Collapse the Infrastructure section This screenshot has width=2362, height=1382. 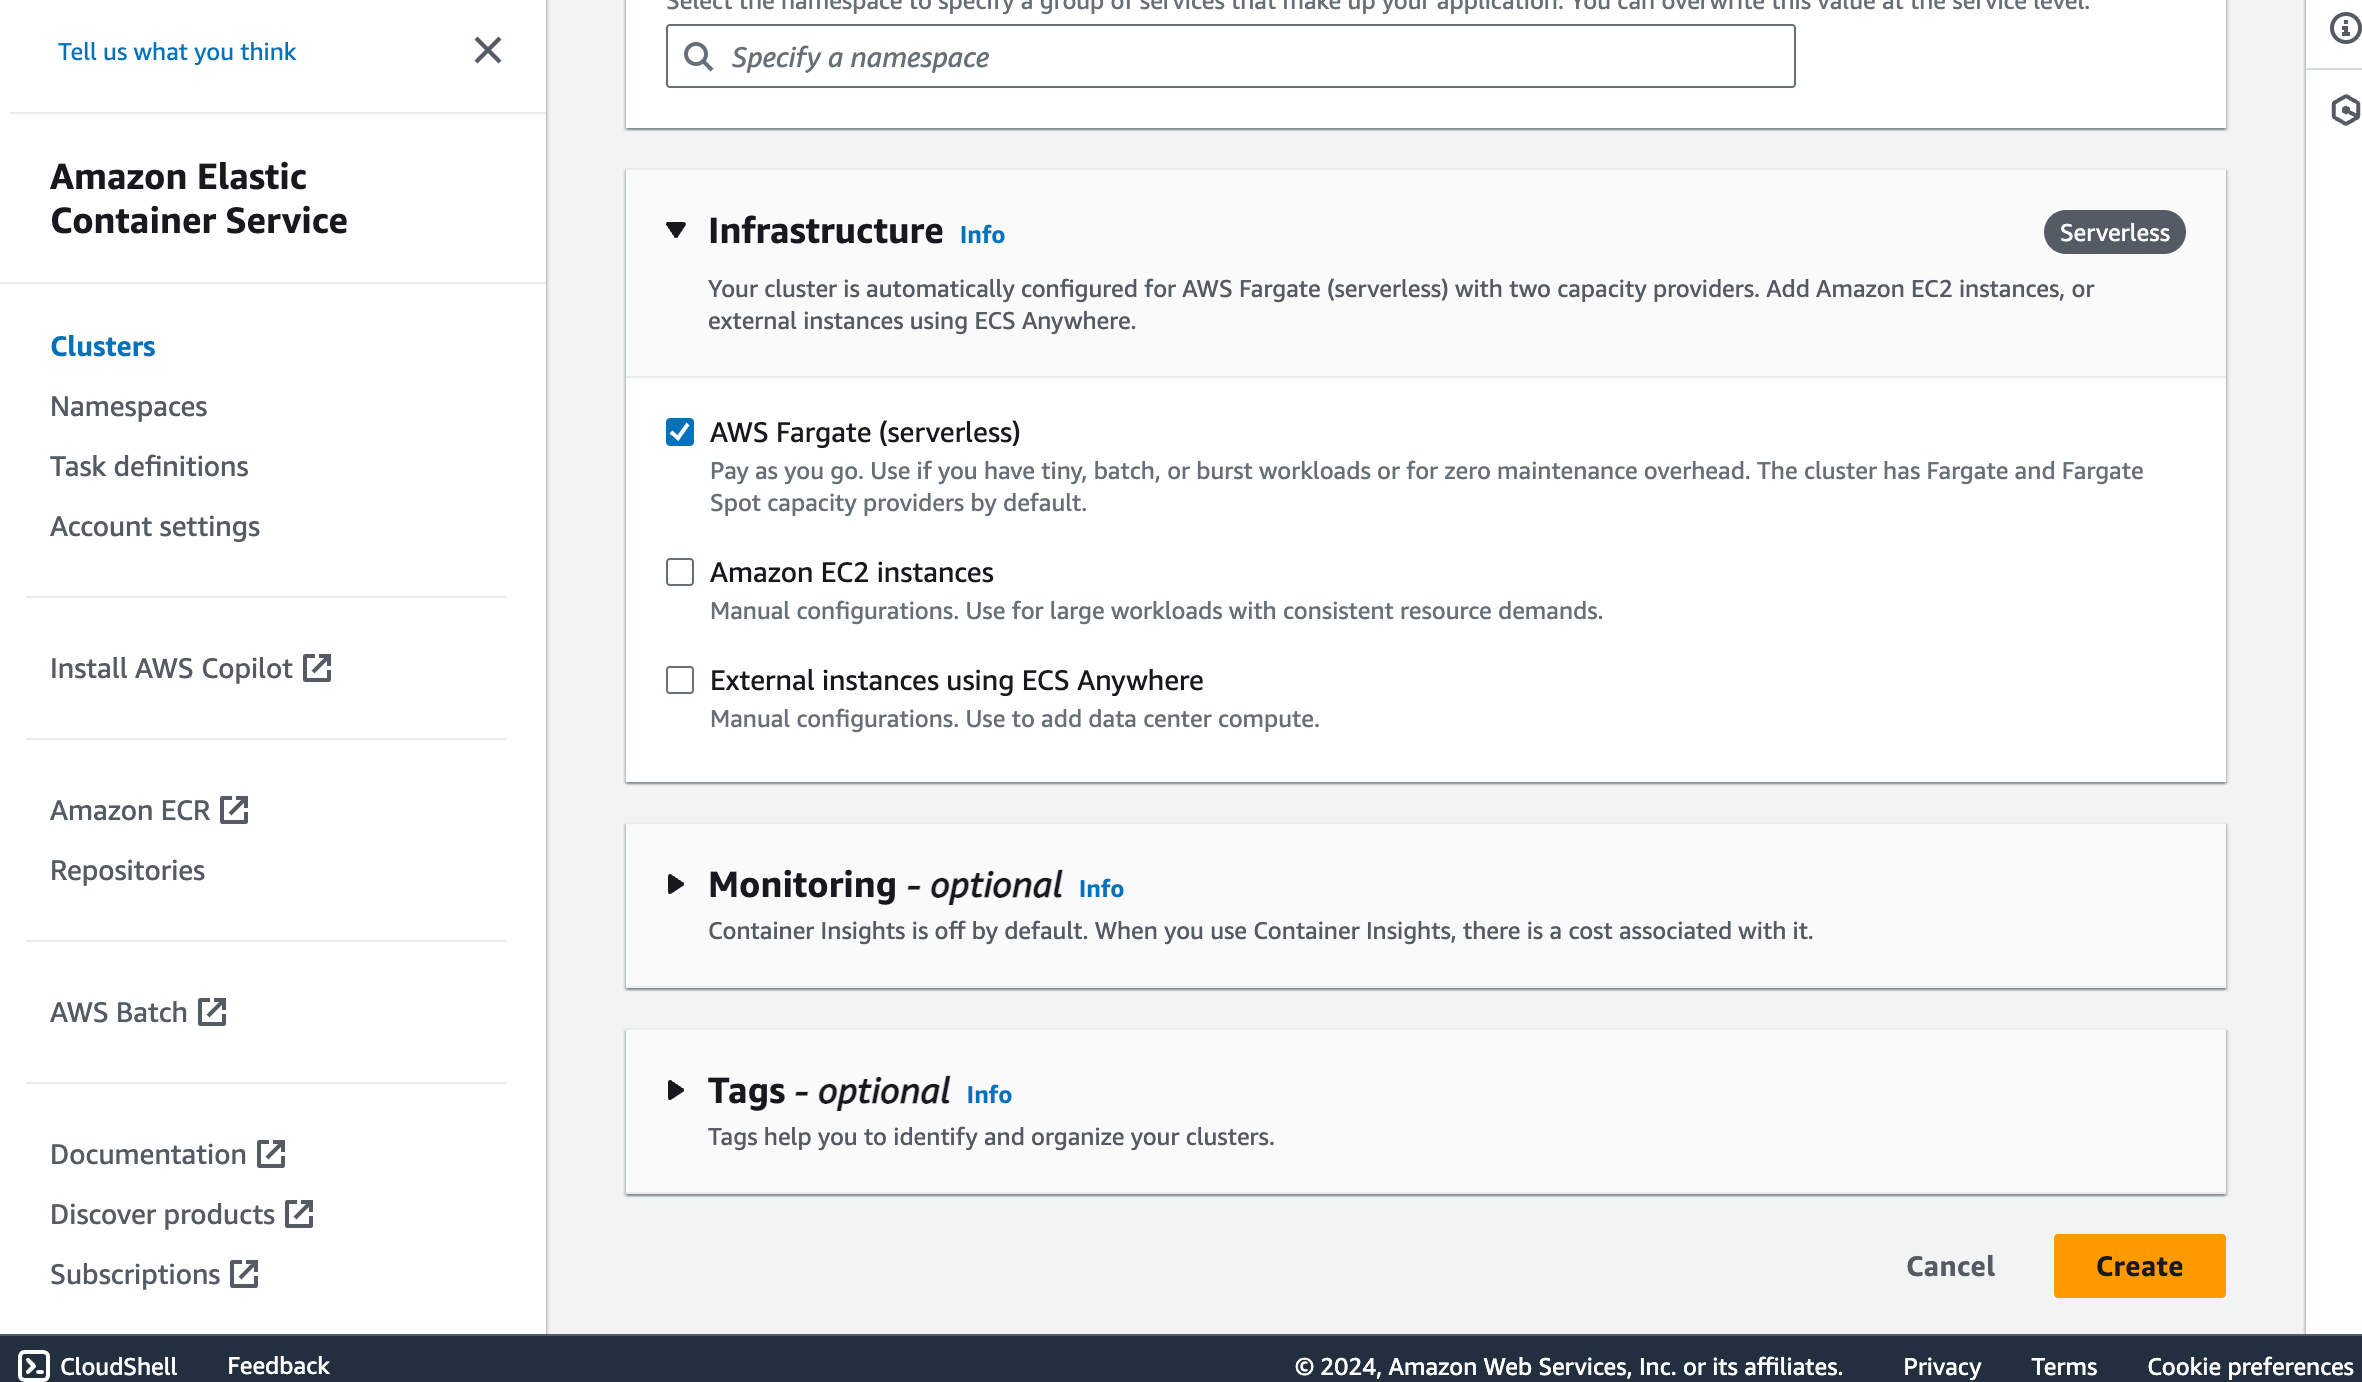(x=676, y=231)
